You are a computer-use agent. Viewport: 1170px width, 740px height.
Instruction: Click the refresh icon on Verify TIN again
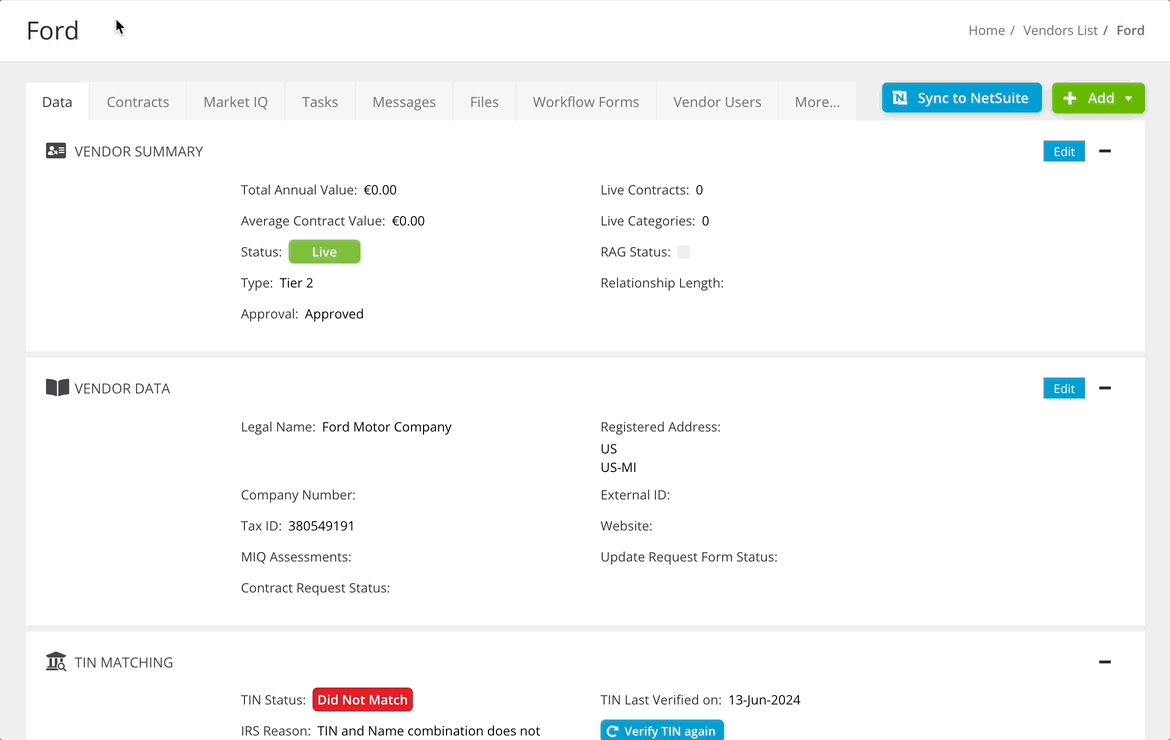pyautogui.click(x=613, y=731)
